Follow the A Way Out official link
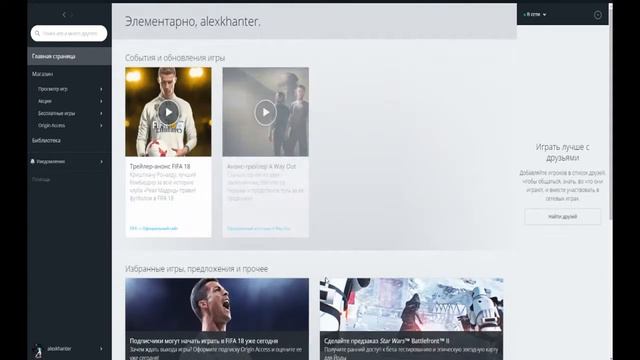This screenshot has height=360, width=640. [x=259, y=229]
